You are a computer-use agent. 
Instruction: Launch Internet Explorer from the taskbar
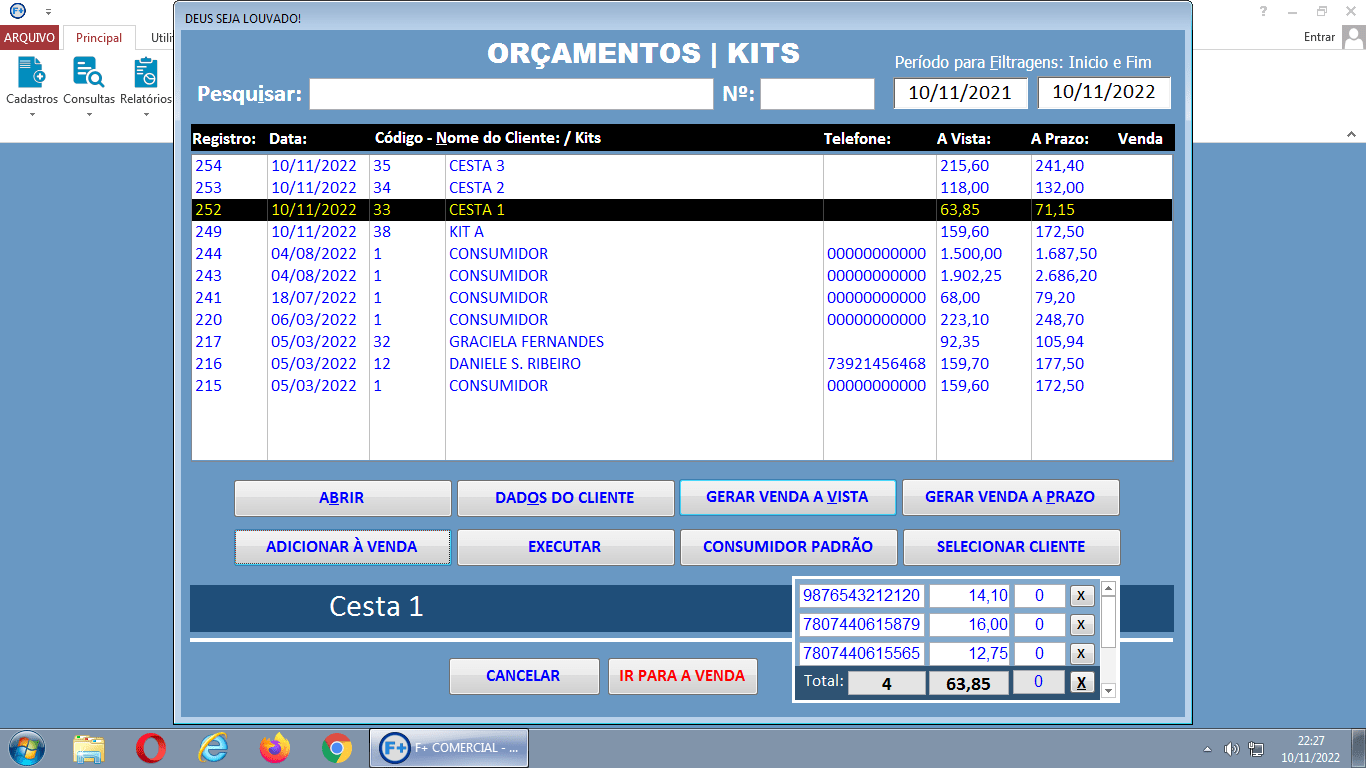(213, 748)
